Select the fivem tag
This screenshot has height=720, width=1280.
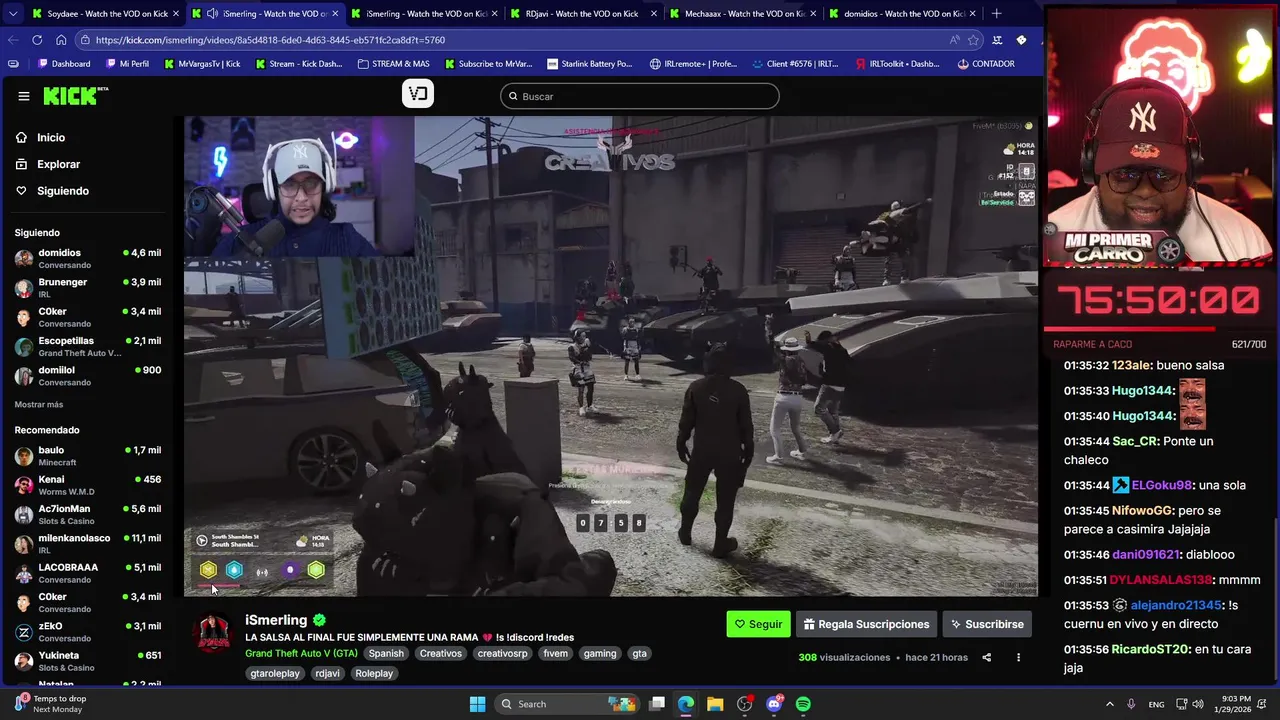tap(556, 653)
